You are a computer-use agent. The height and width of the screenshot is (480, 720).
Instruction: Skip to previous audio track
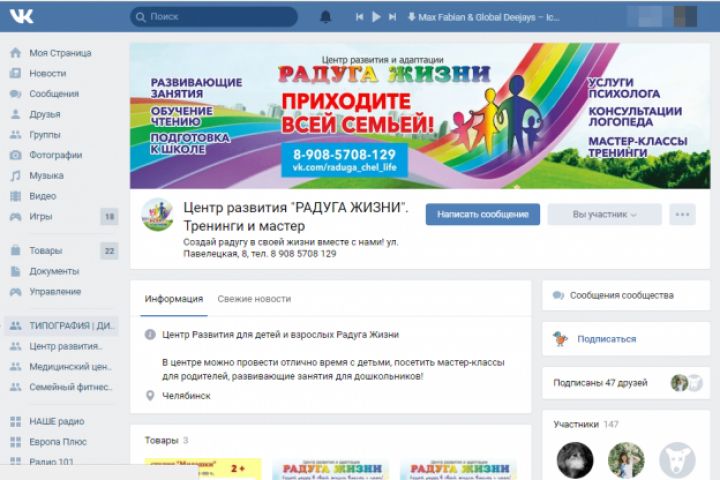click(359, 17)
